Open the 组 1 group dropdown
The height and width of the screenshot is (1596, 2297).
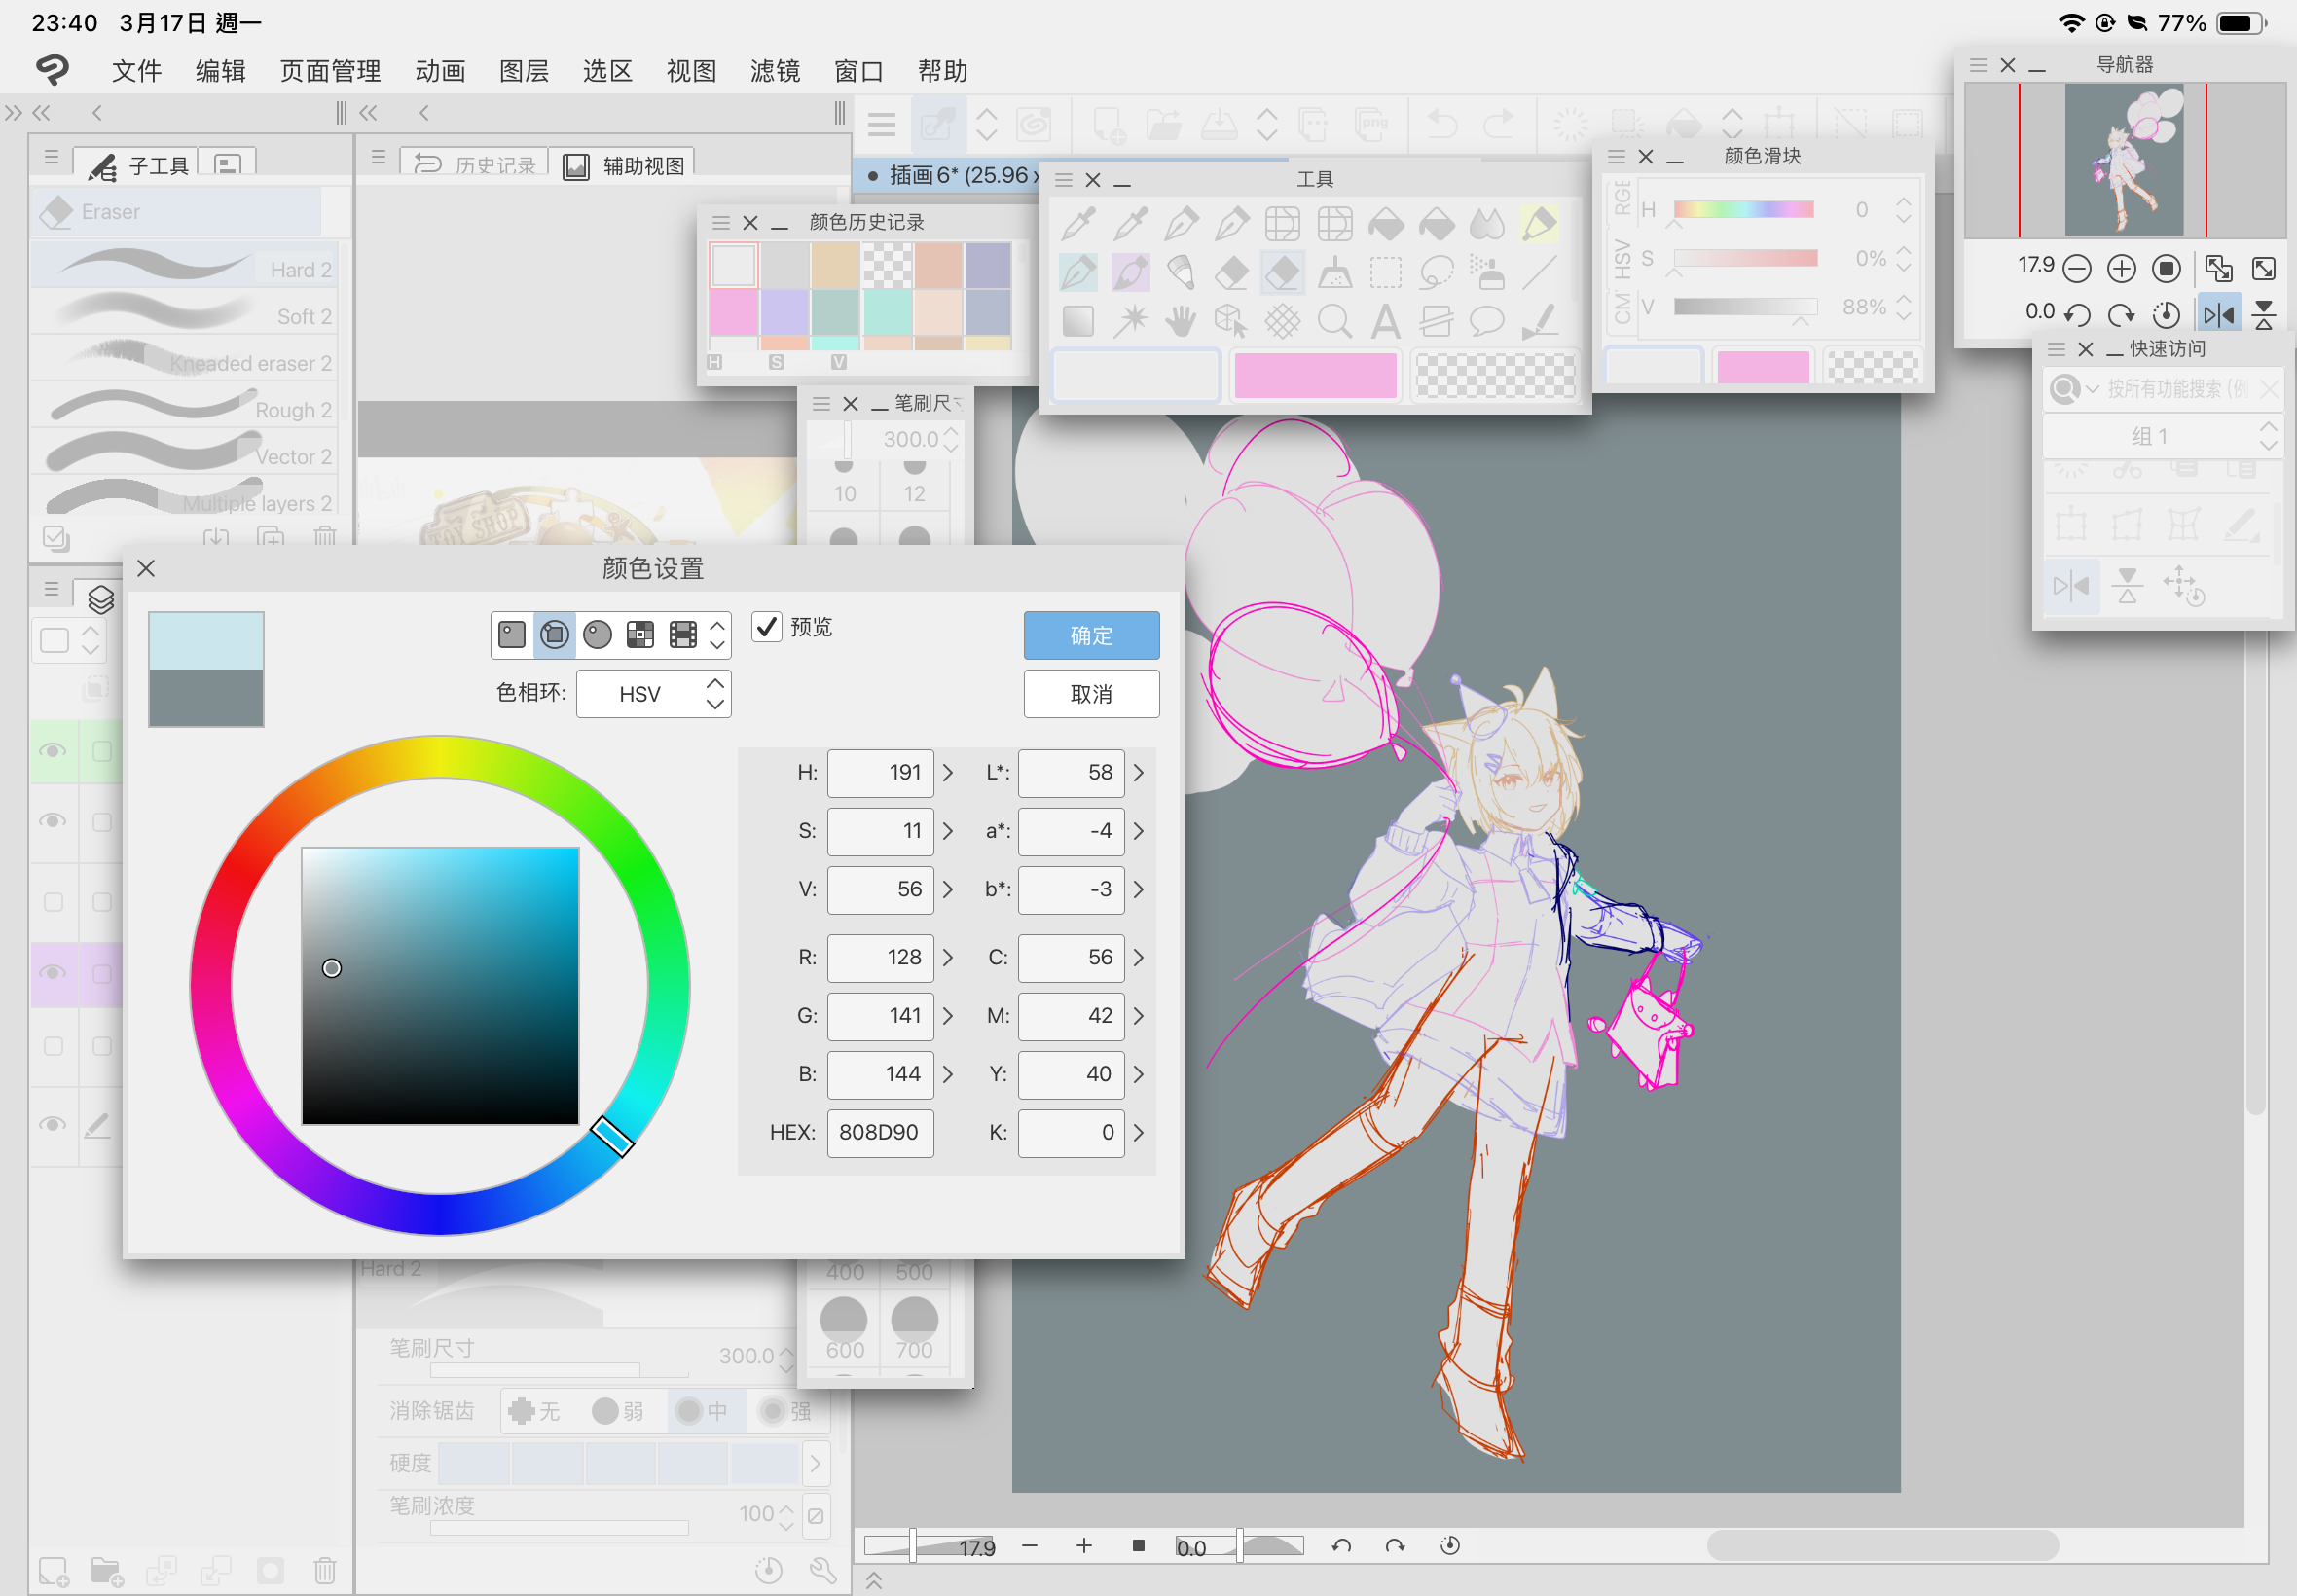click(2162, 436)
